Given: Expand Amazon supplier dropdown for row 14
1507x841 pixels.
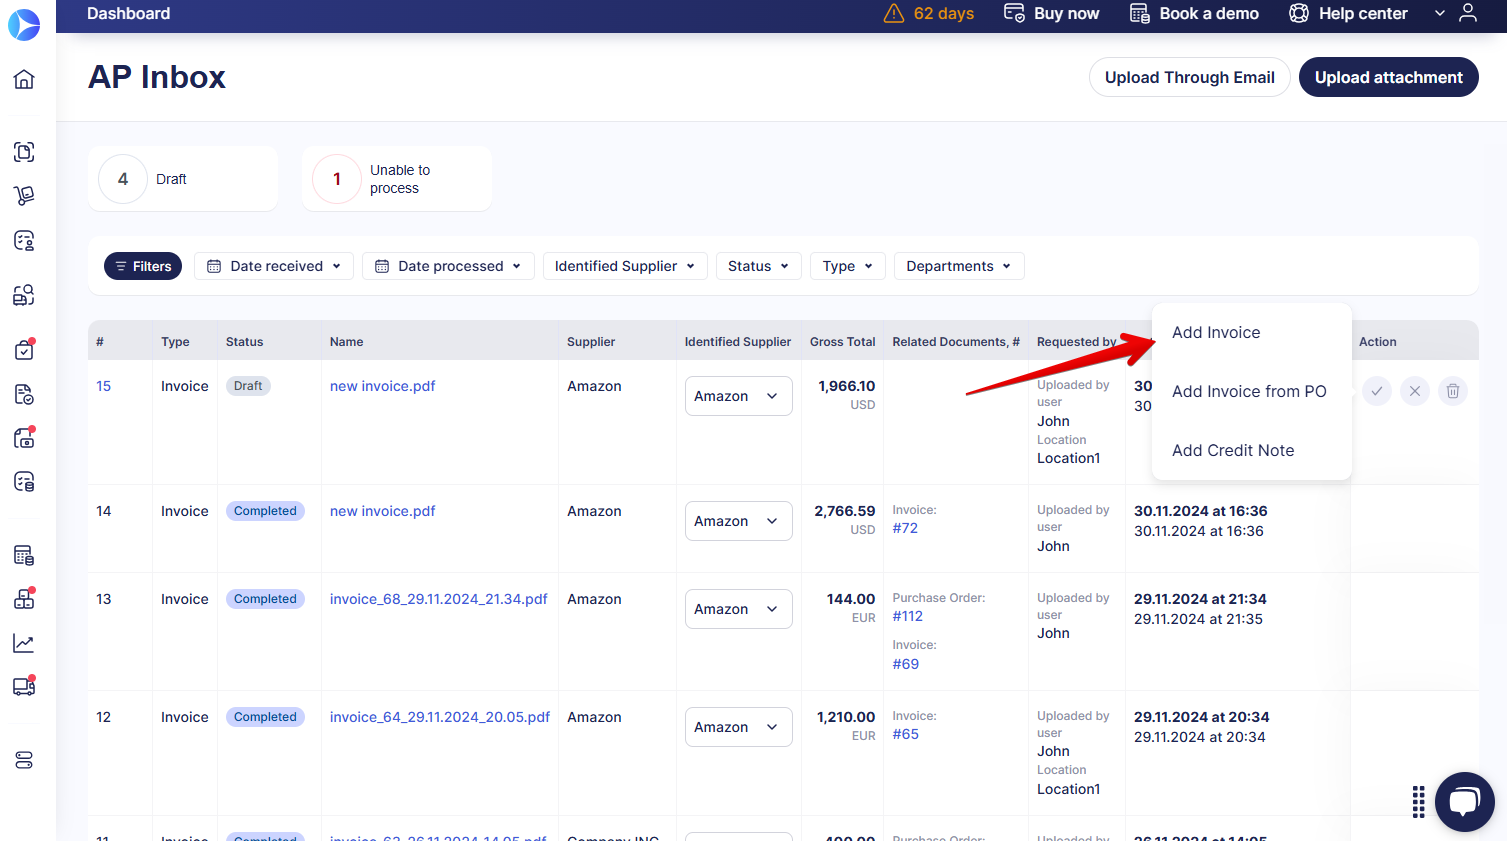Looking at the screenshot, I should pyautogui.click(x=739, y=521).
